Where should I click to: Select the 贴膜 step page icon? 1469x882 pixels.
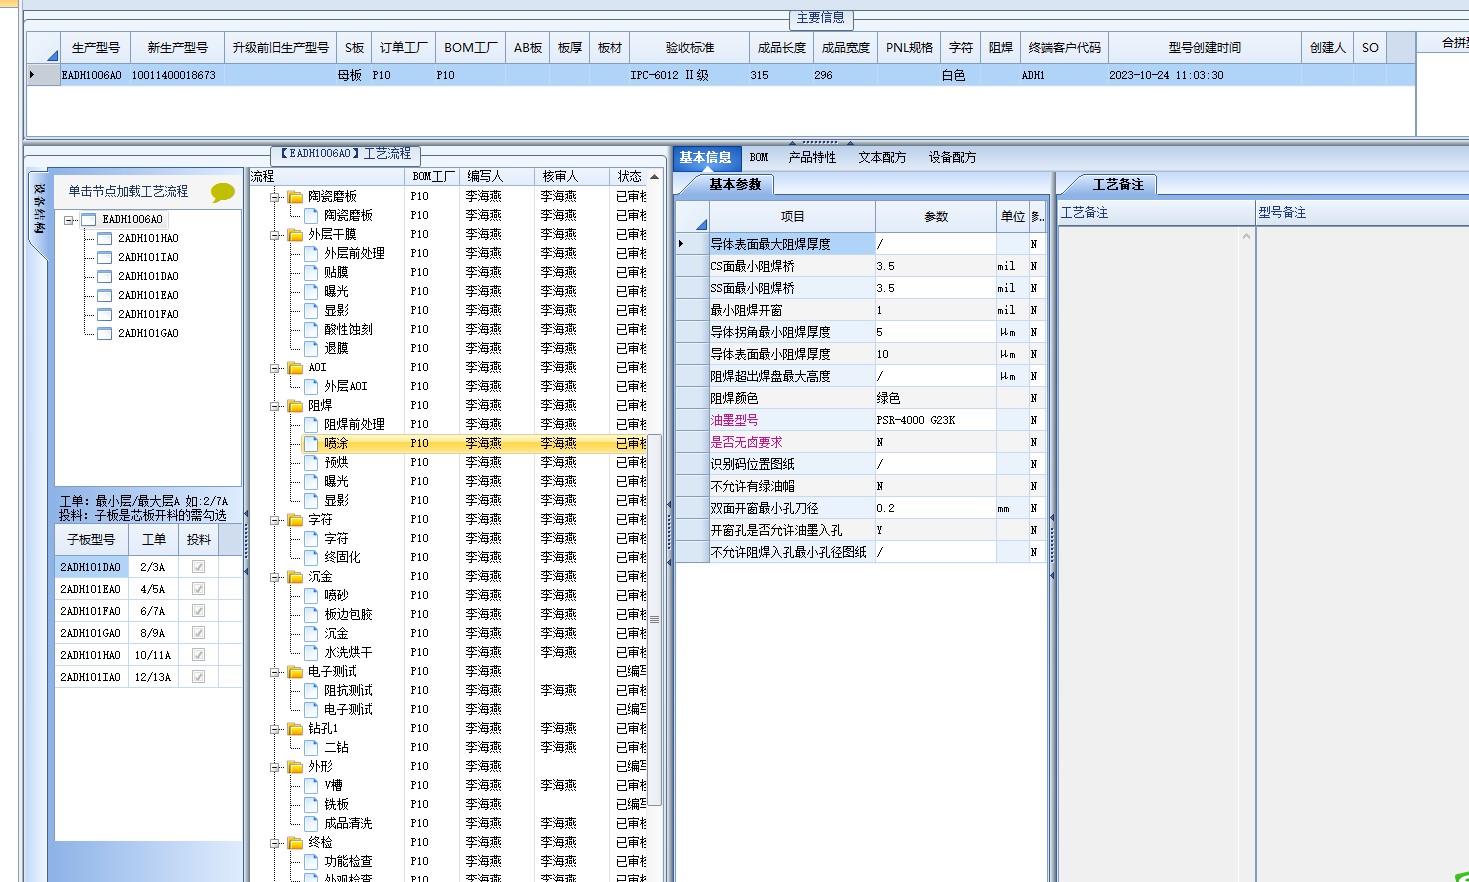tap(311, 272)
